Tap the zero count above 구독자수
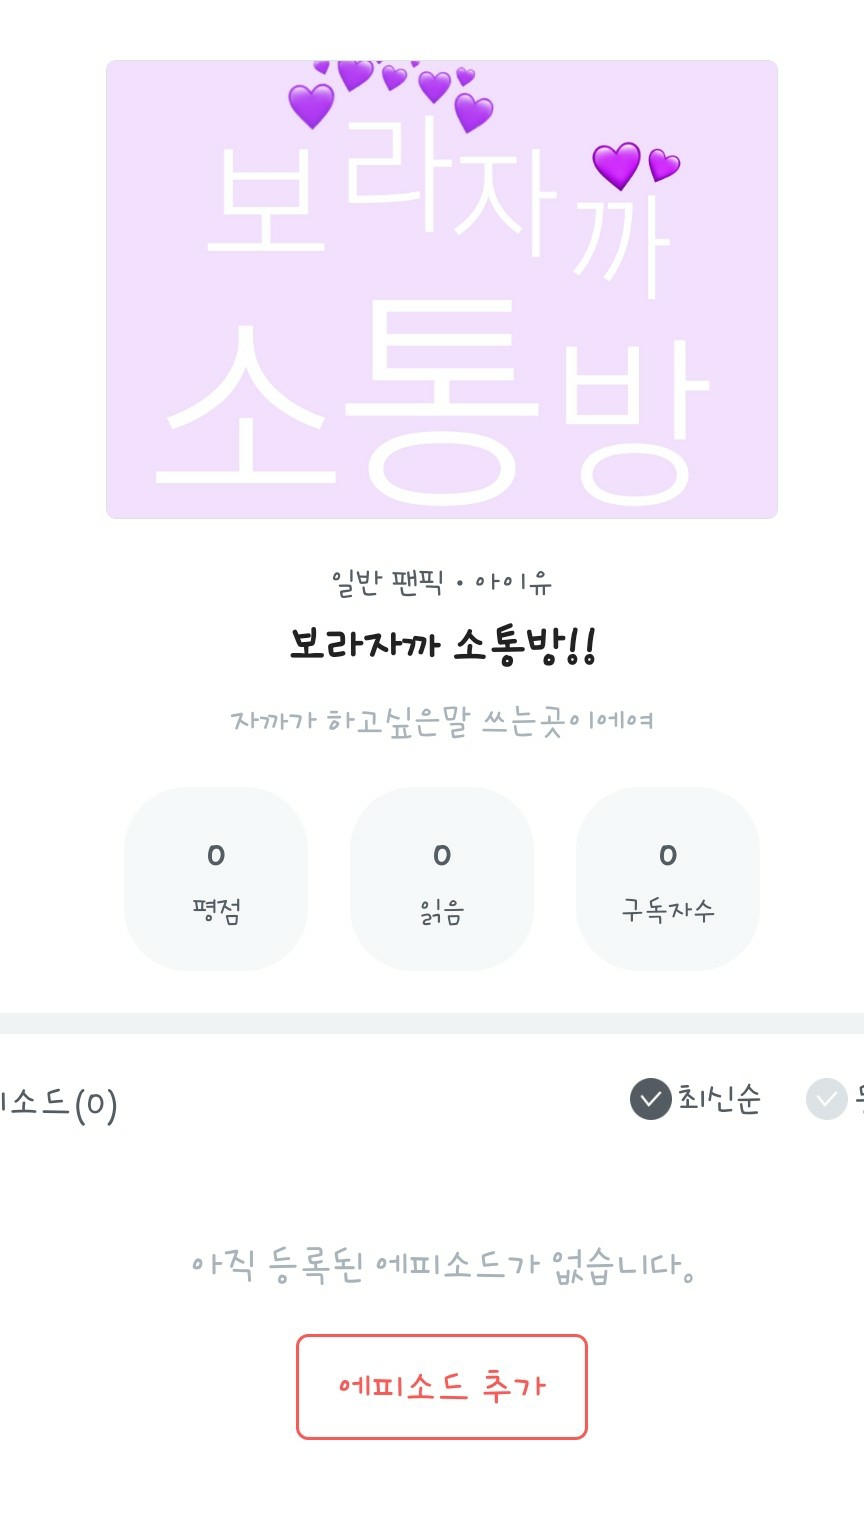864x1536 pixels. [667, 855]
